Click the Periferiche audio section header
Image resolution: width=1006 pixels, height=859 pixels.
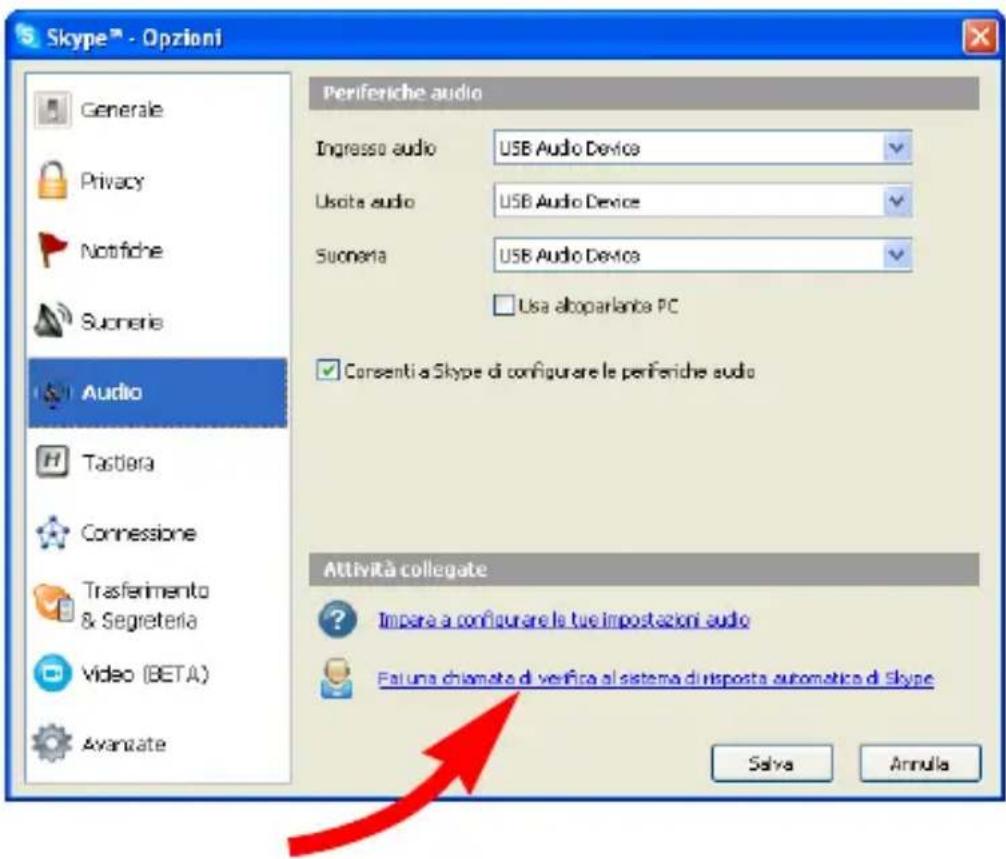(644, 94)
